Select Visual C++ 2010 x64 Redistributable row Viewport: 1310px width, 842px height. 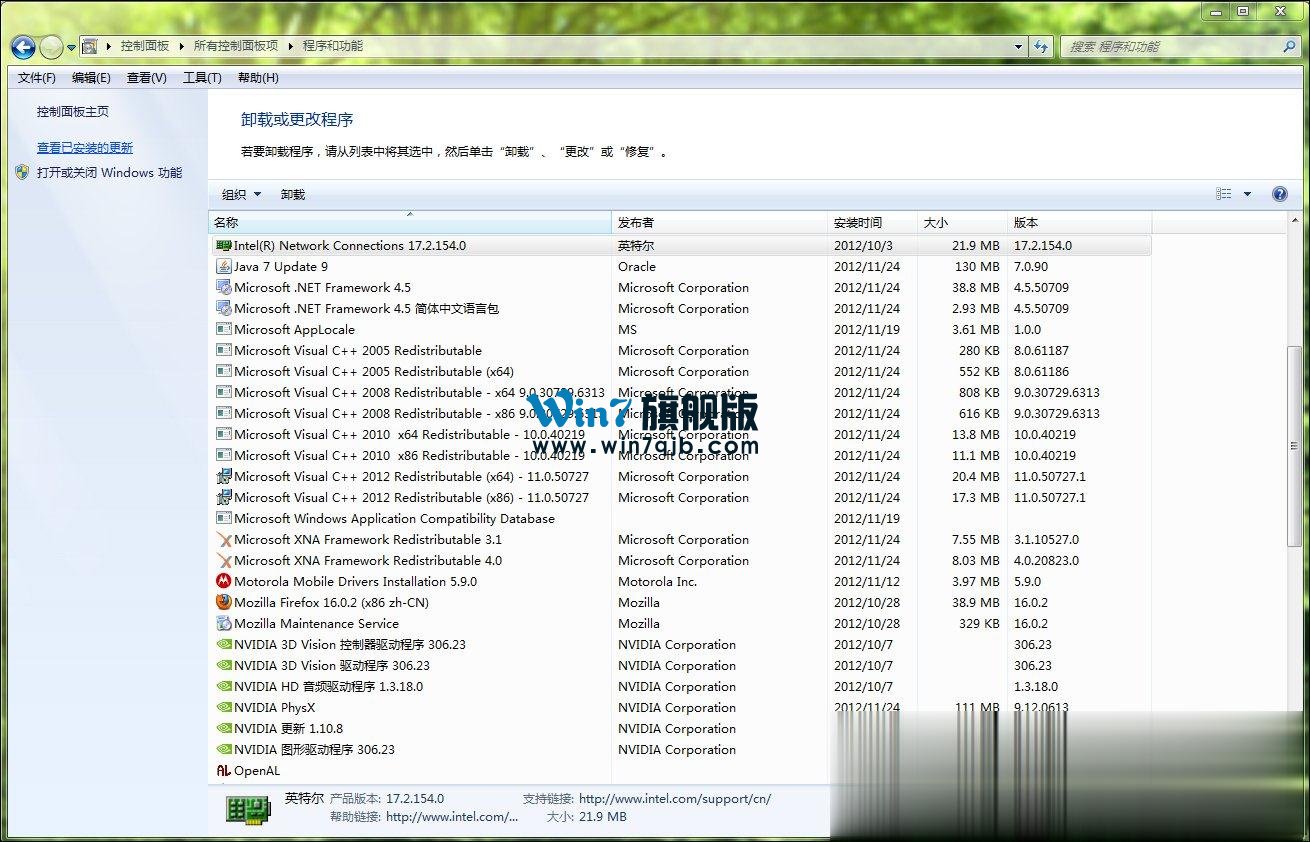[x=680, y=434]
